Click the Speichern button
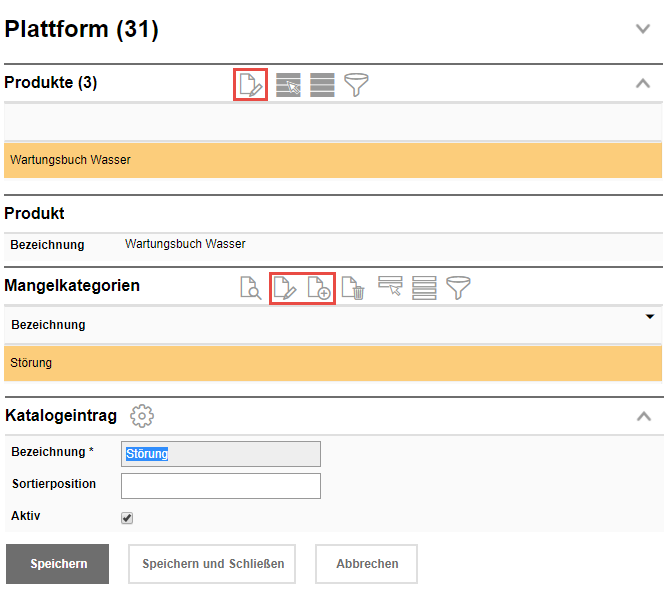 coord(58,564)
